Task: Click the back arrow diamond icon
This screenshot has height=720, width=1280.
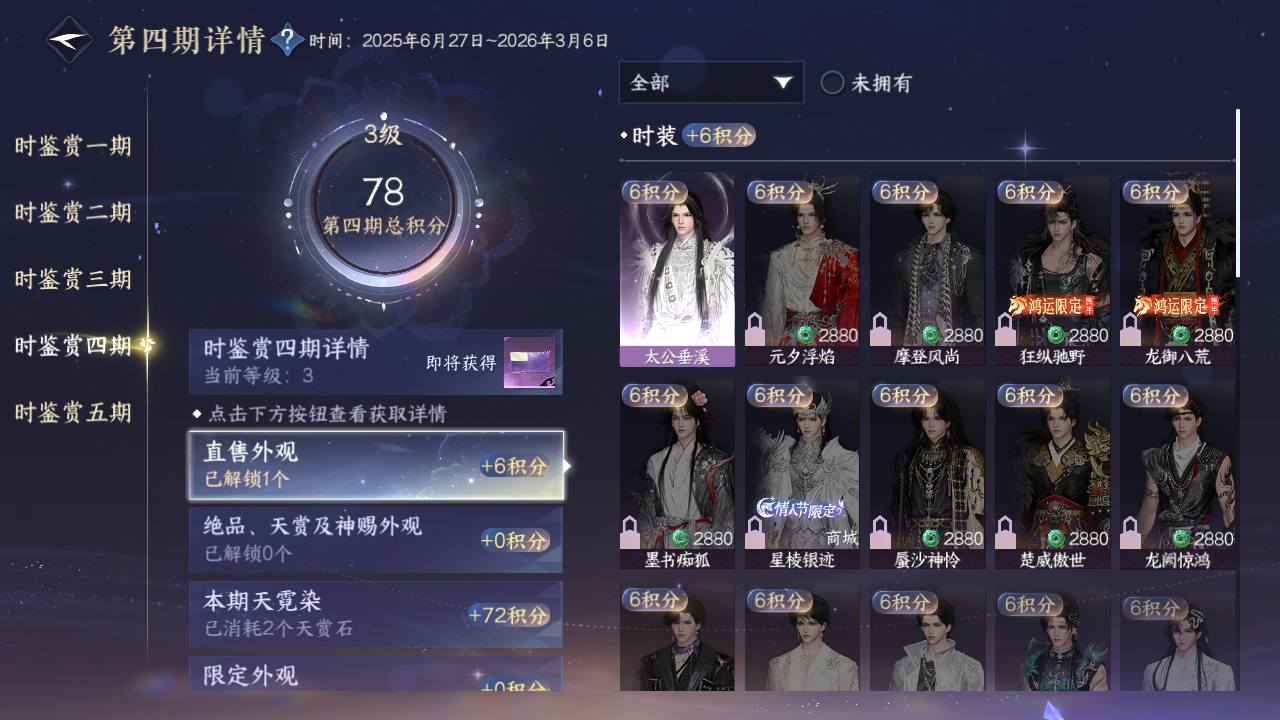Action: tap(70, 40)
